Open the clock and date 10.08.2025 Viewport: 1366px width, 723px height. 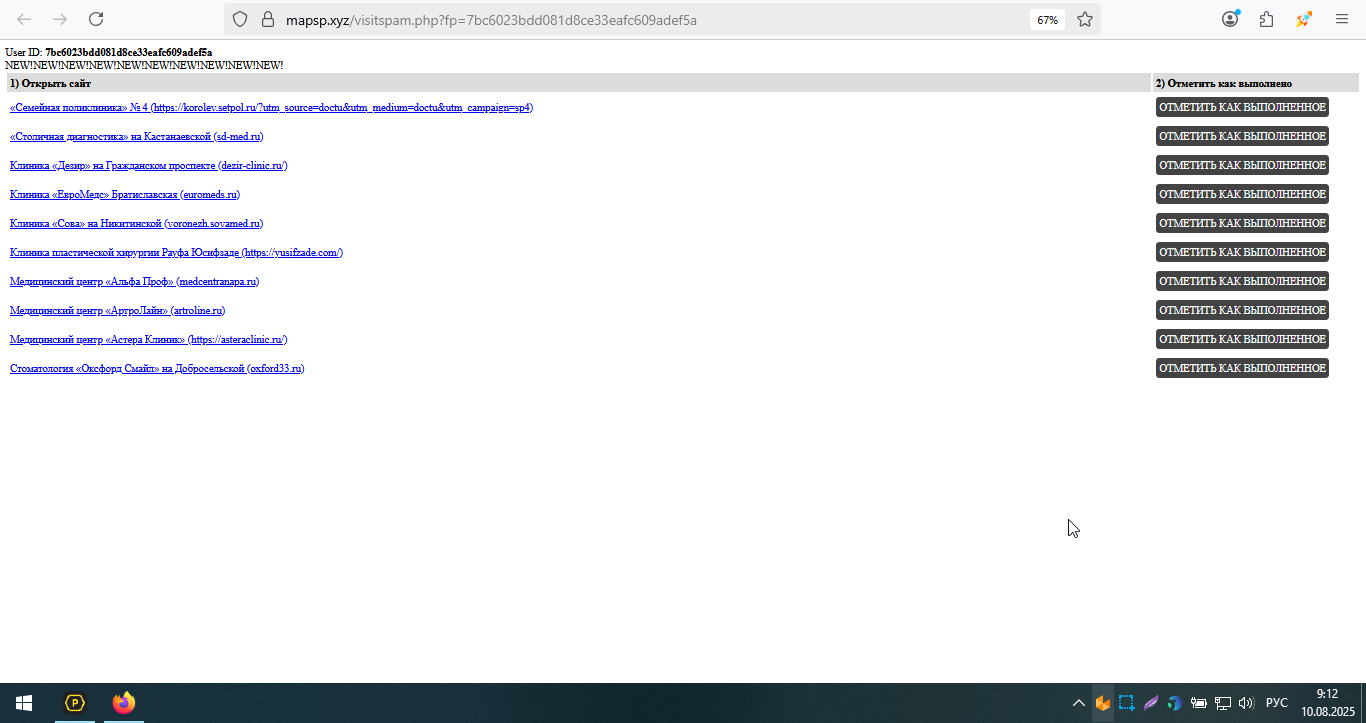[x=1327, y=703]
